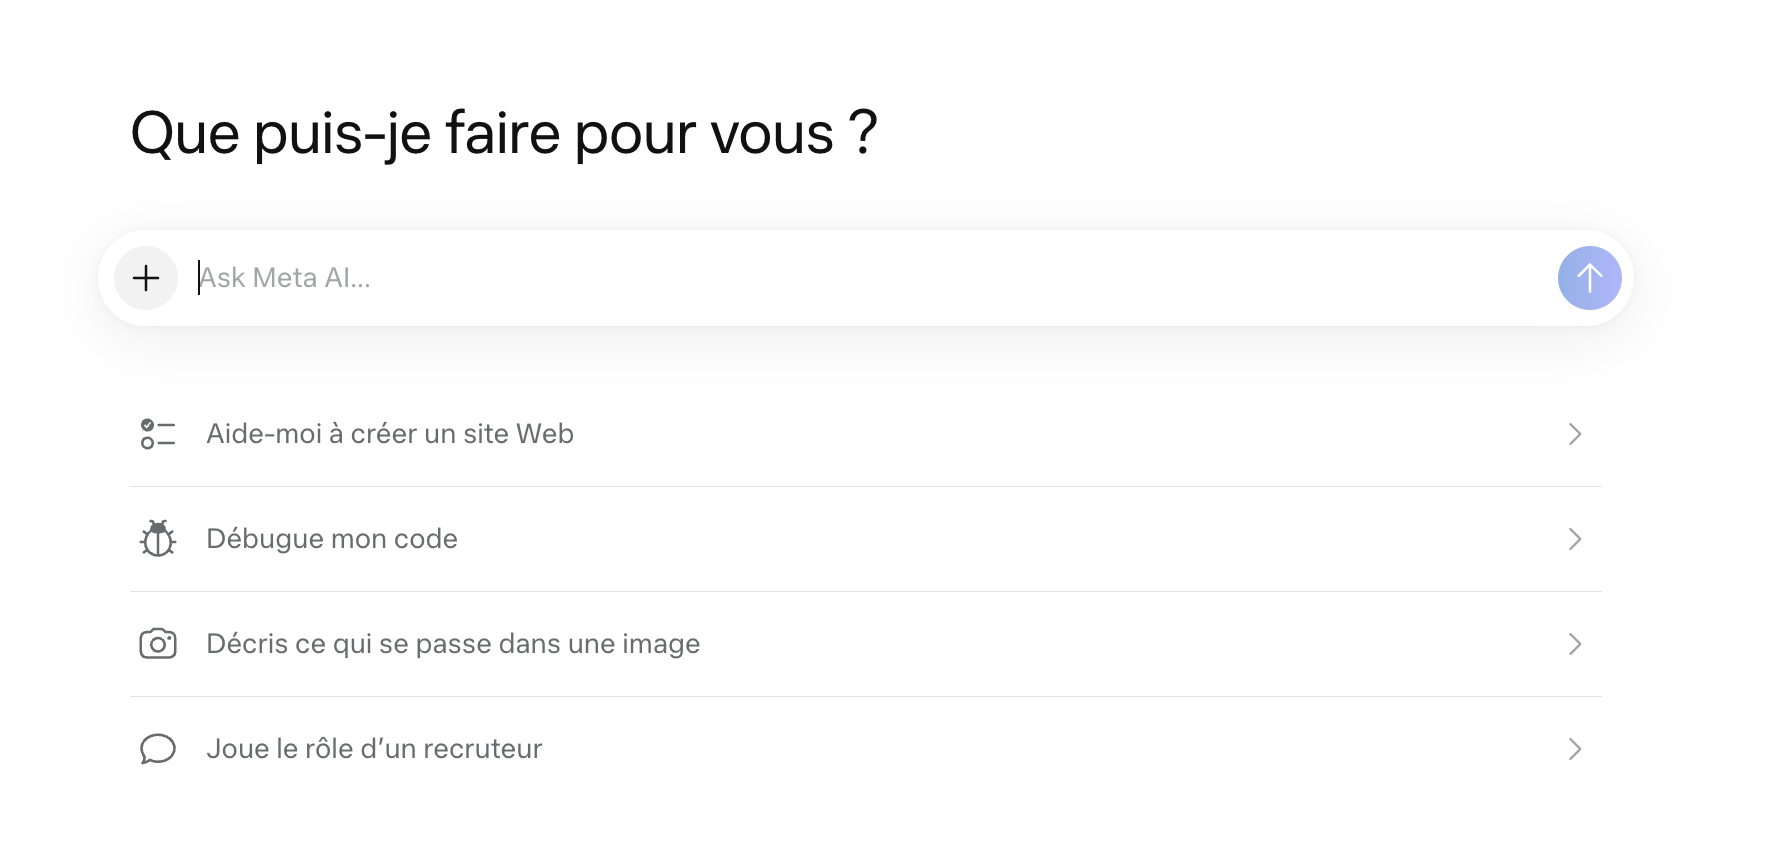
Task: Click the camera icon for image description
Action: tap(158, 644)
